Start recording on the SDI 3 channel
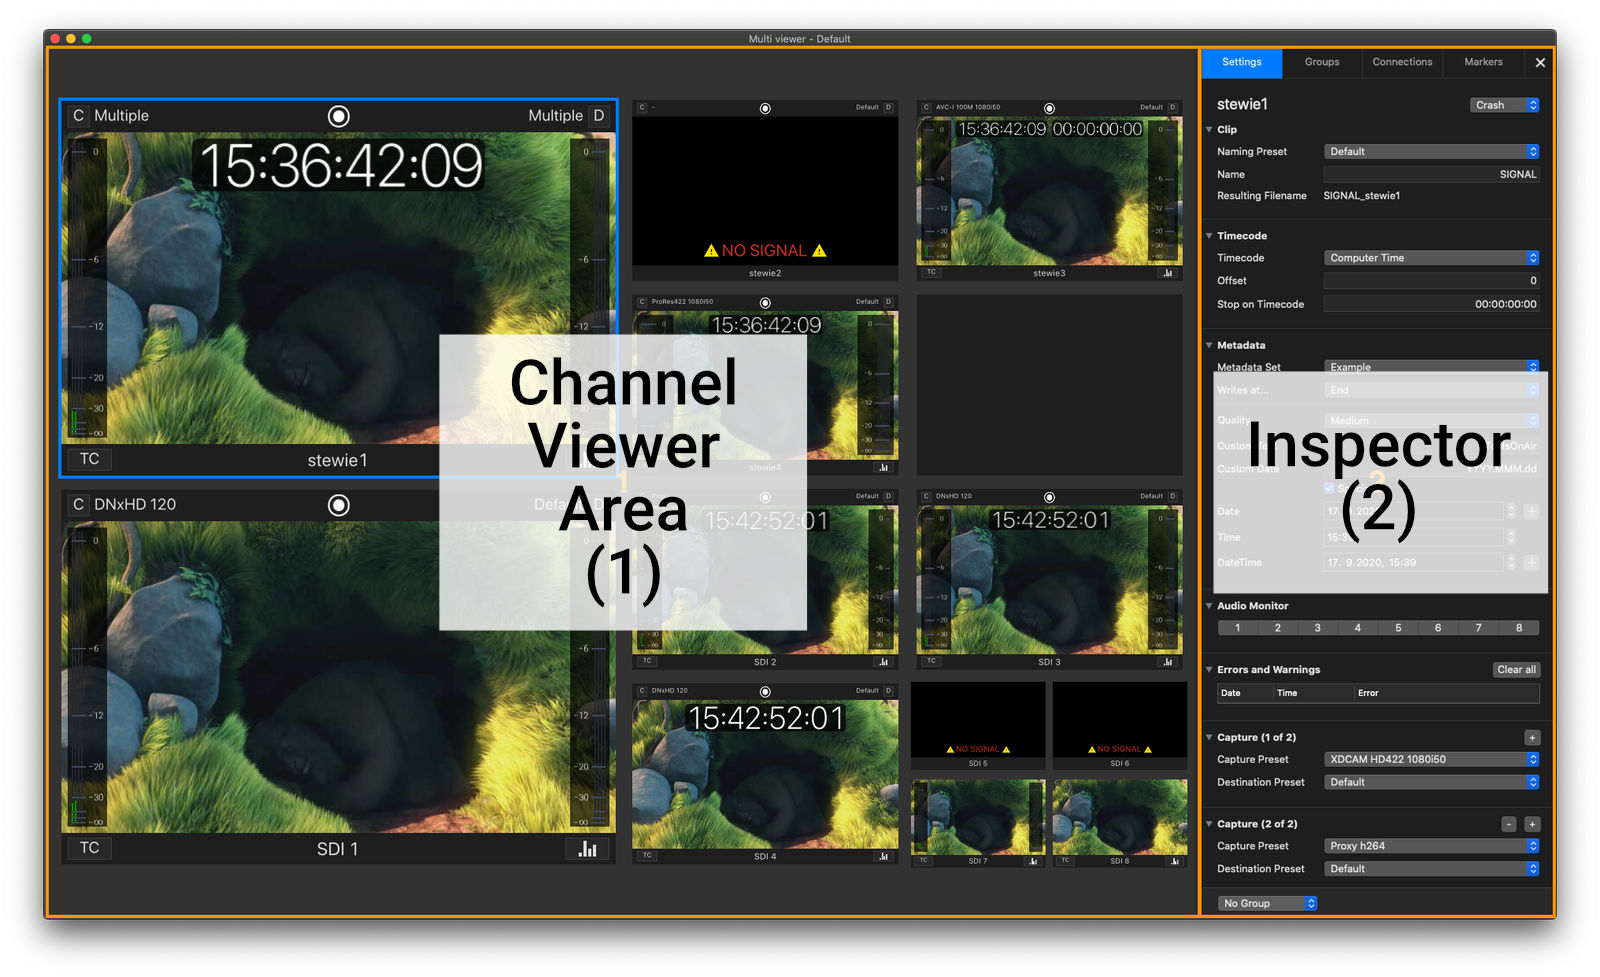 click(1049, 497)
